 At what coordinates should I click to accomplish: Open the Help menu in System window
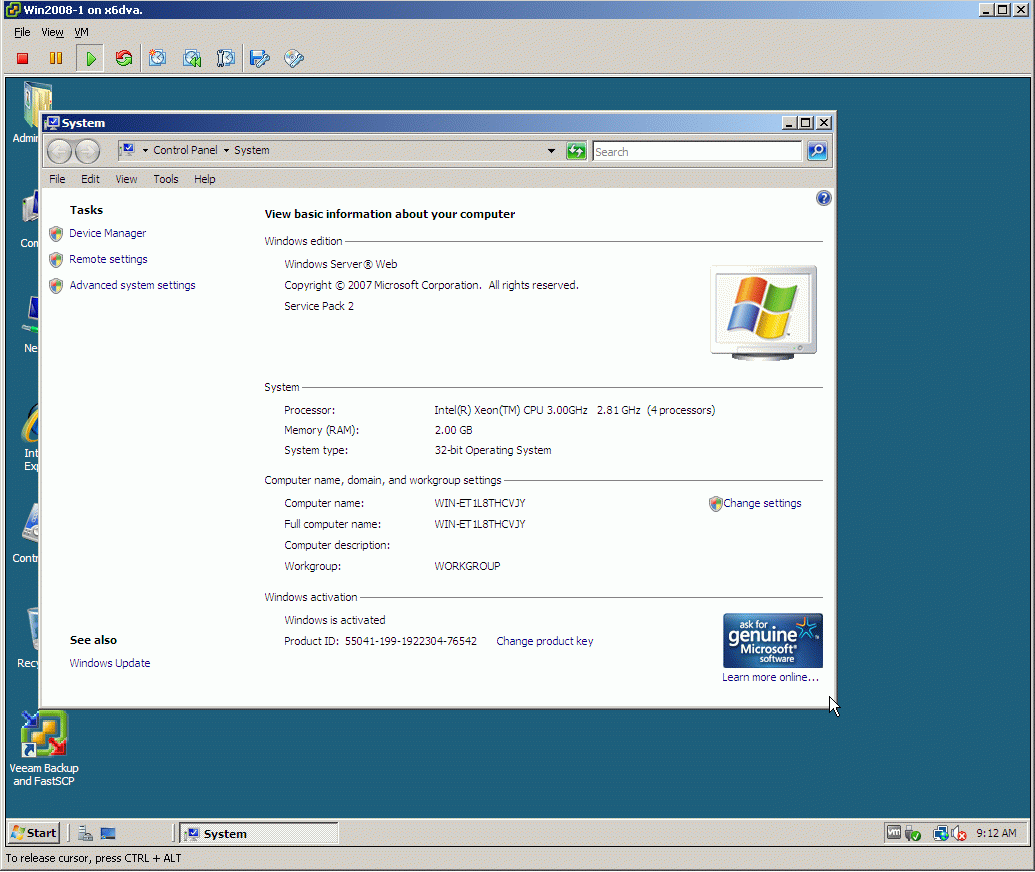click(205, 179)
